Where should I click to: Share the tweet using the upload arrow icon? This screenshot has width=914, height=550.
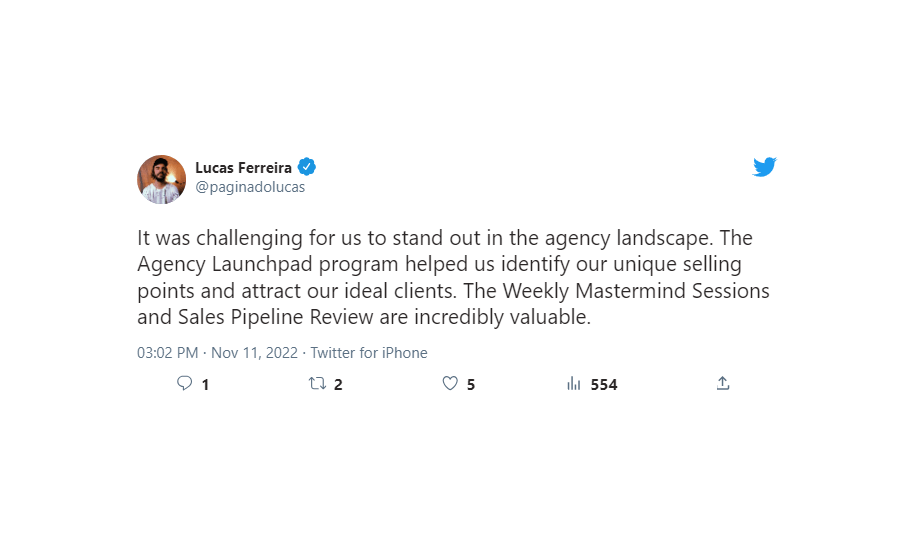click(x=723, y=383)
